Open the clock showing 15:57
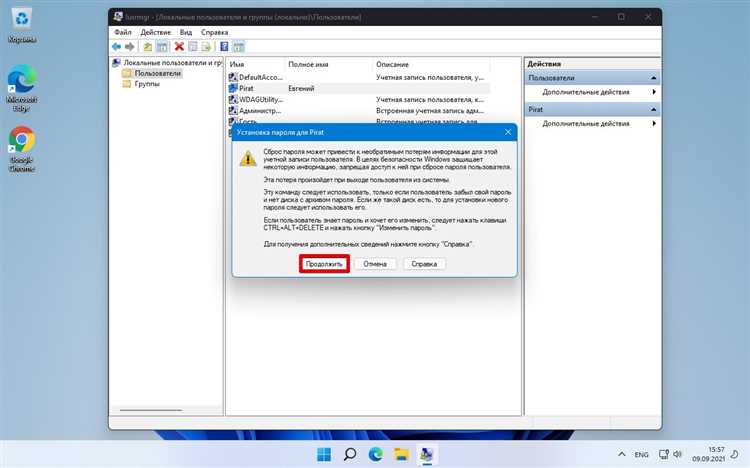 (708, 454)
